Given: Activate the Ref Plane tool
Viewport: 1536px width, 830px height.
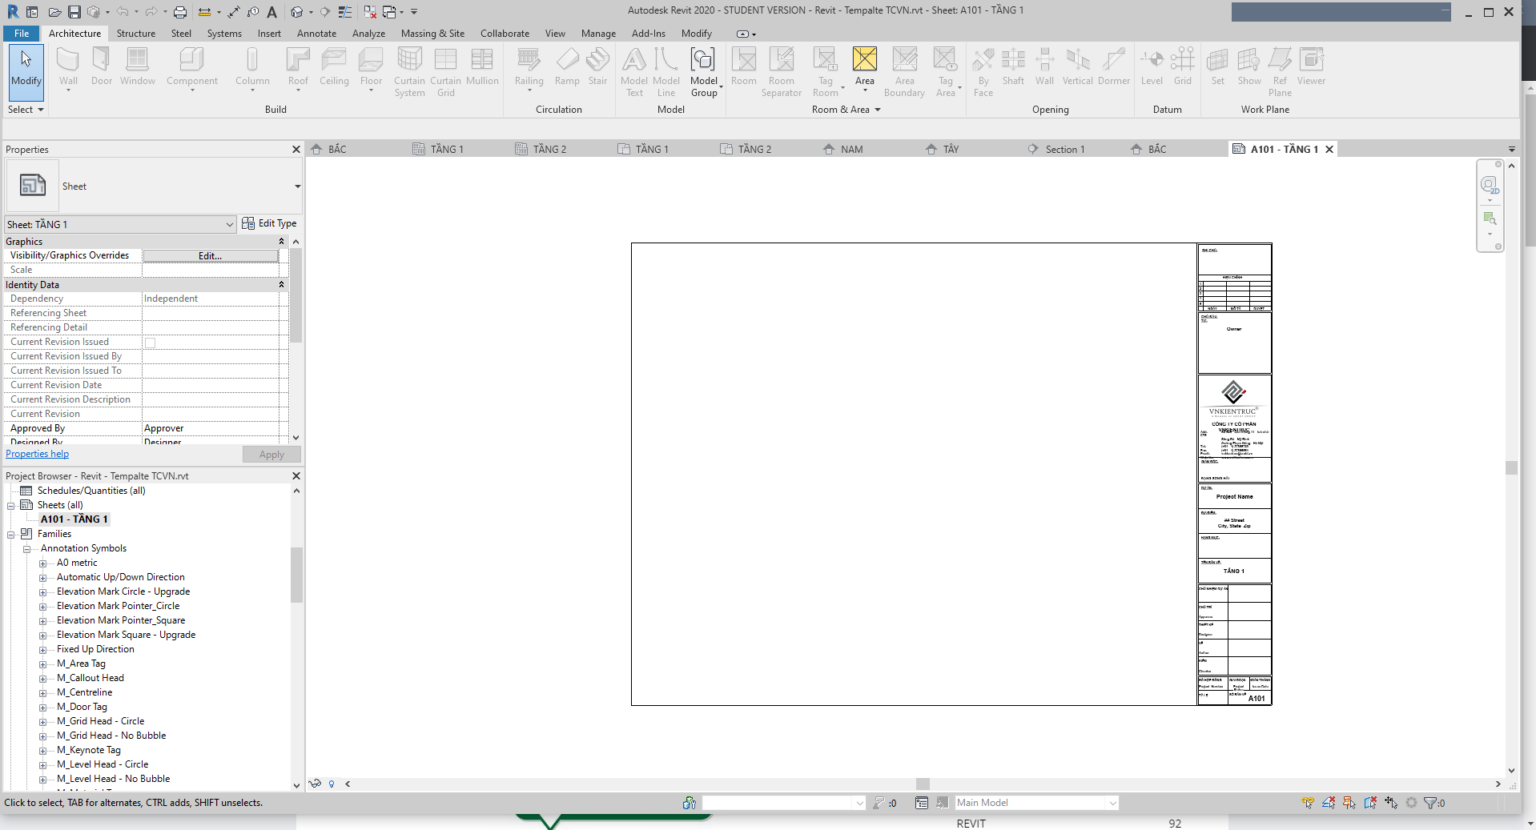Looking at the screenshot, I should (x=1279, y=67).
